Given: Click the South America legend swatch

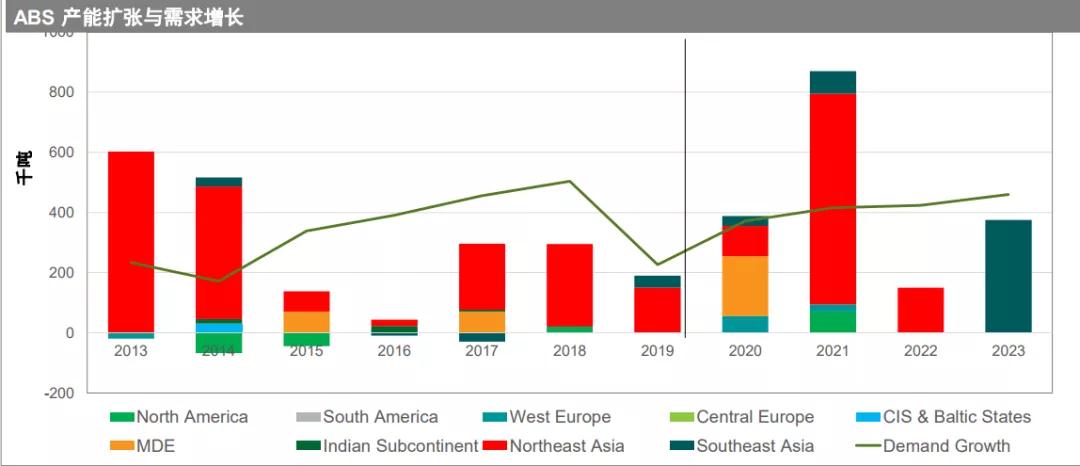Looking at the screenshot, I should (309, 417).
